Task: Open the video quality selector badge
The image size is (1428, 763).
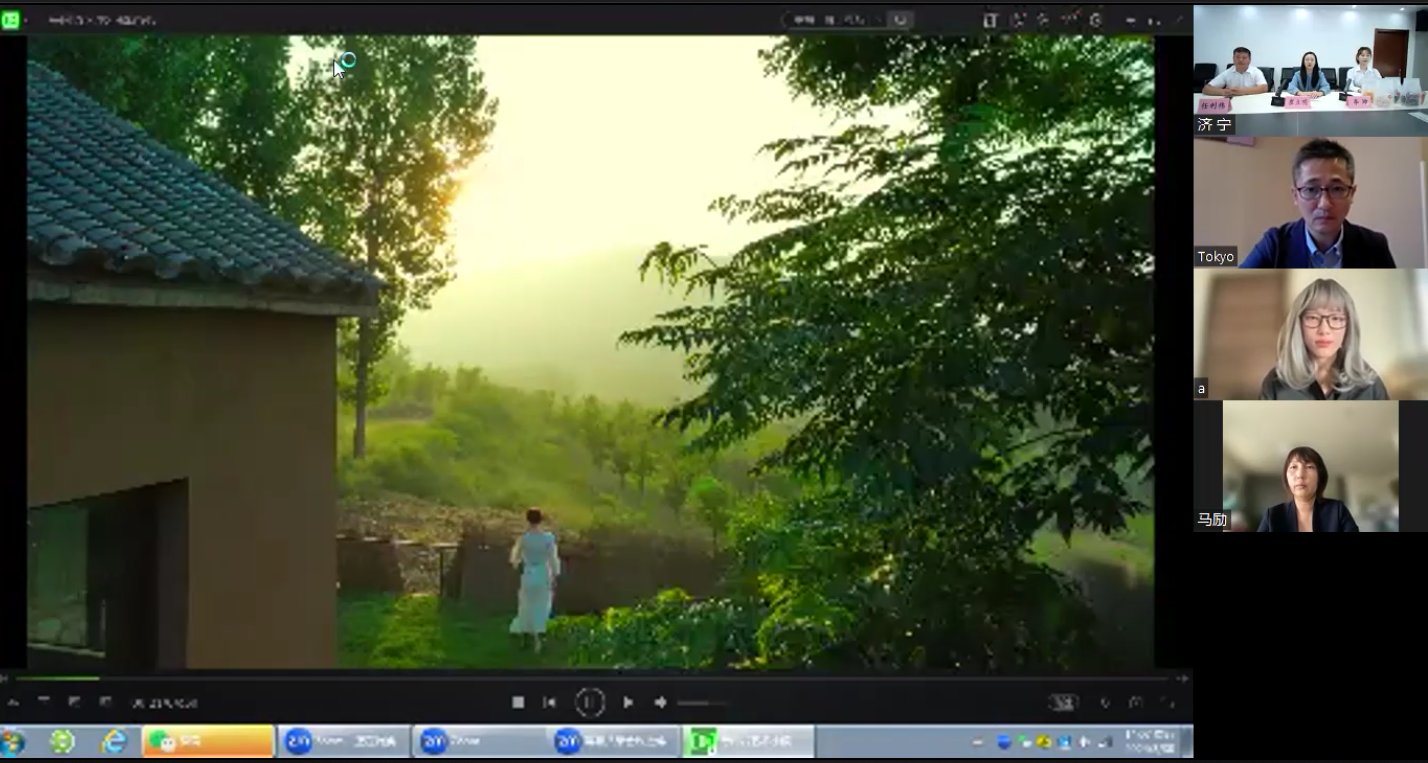Action: [1062, 703]
